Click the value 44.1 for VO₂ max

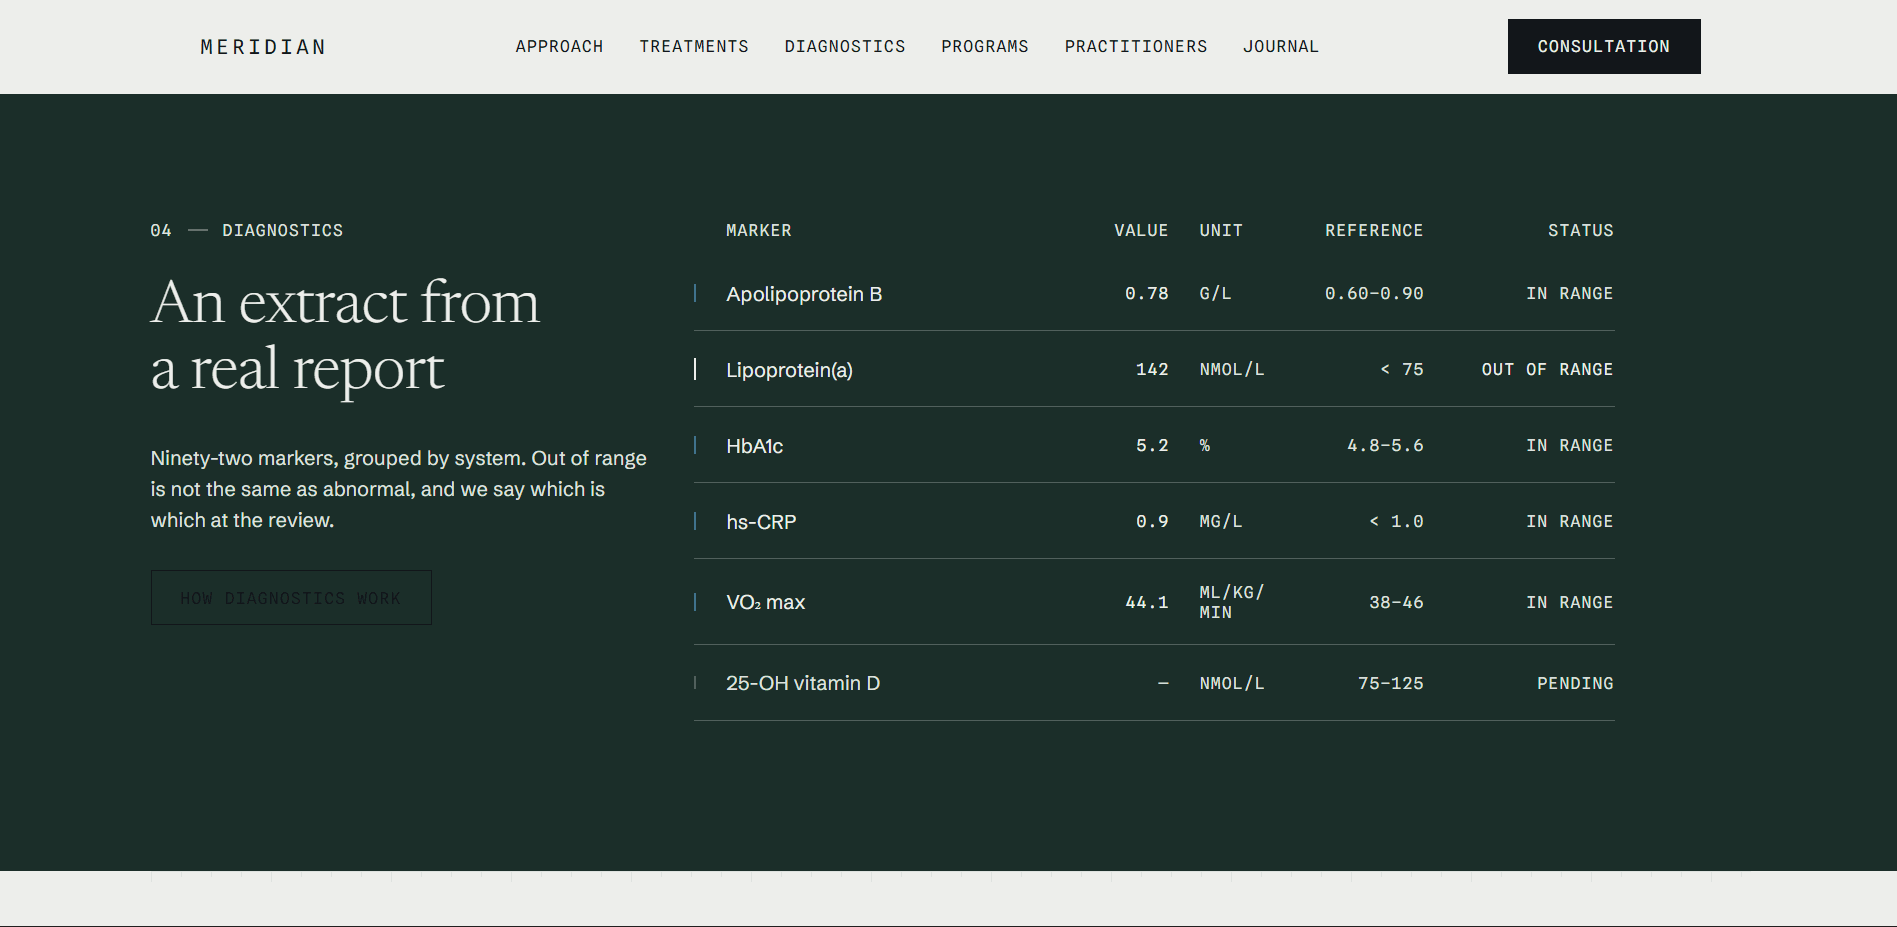click(1146, 603)
